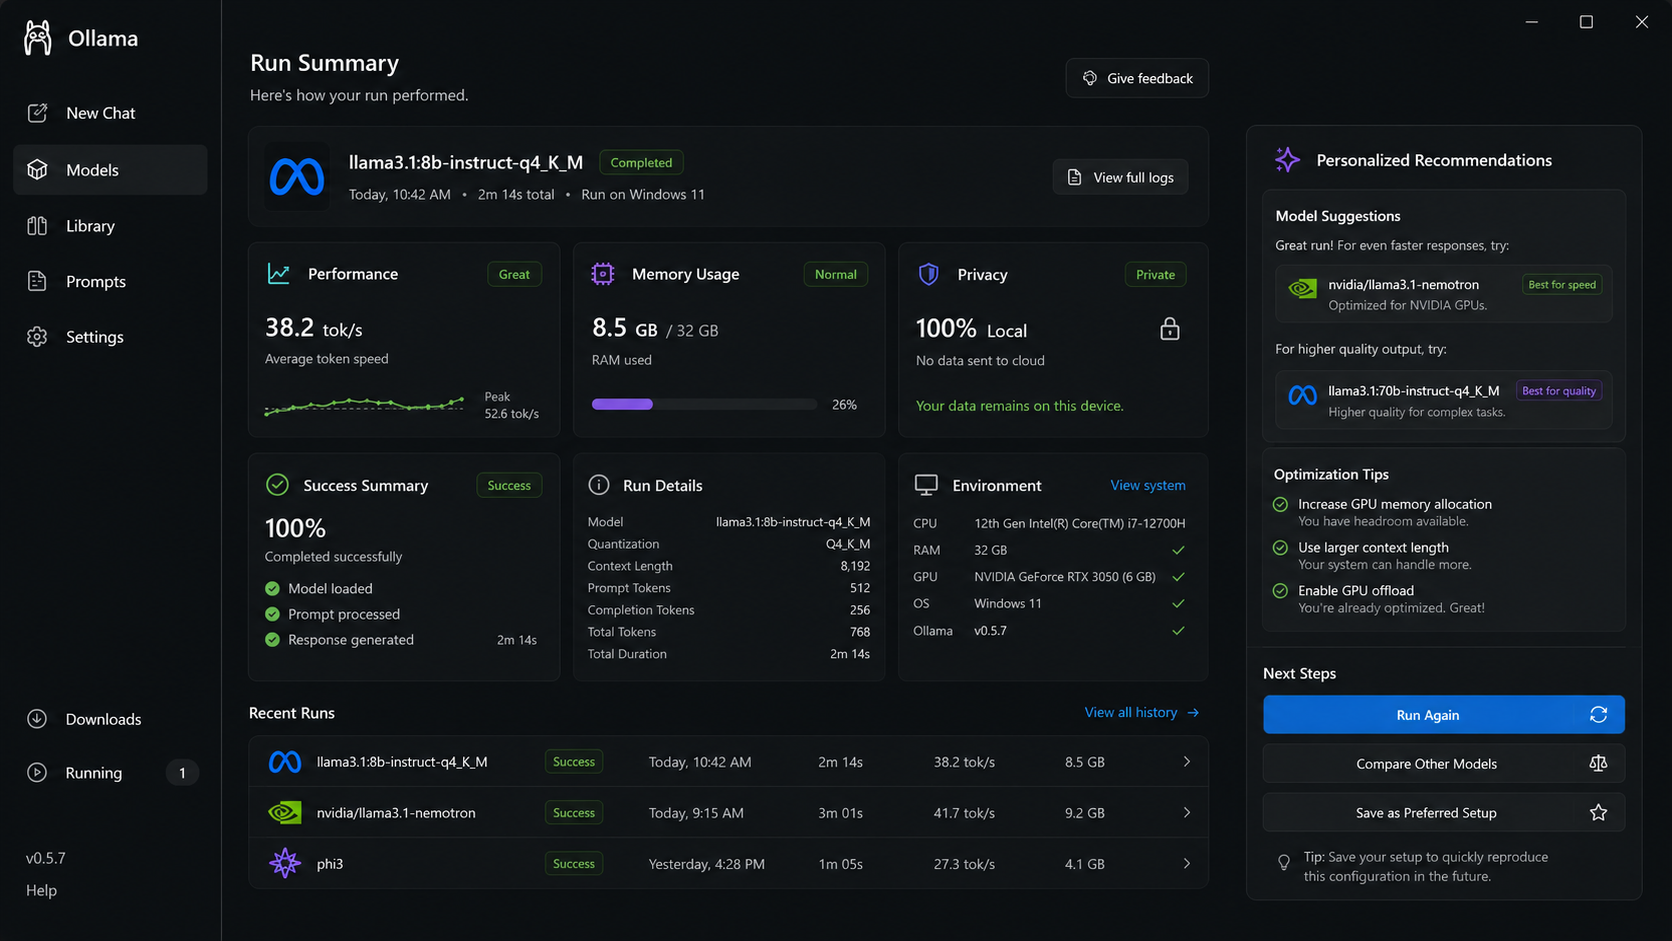Click the Success Summary checkmark circle icon

pos(277,485)
